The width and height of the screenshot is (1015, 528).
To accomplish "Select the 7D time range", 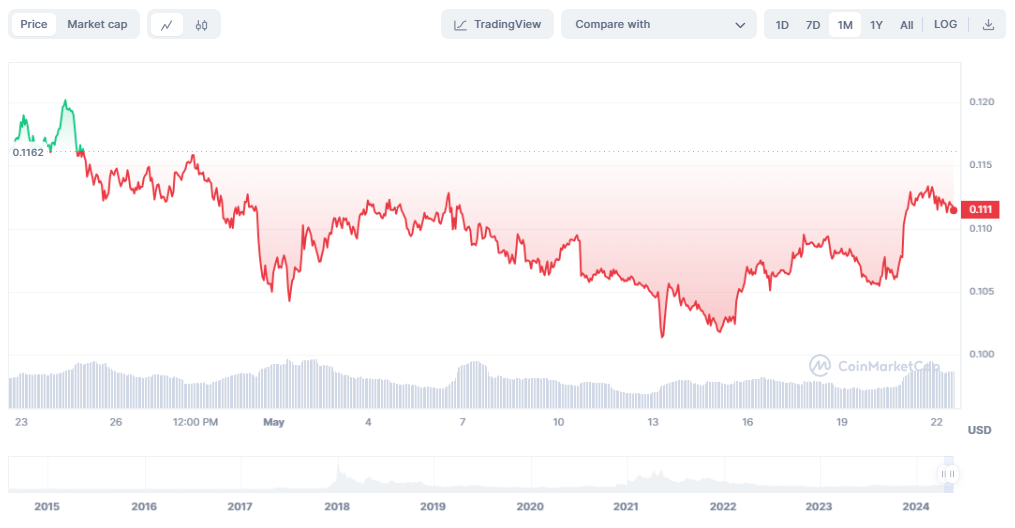I will 813,25.
